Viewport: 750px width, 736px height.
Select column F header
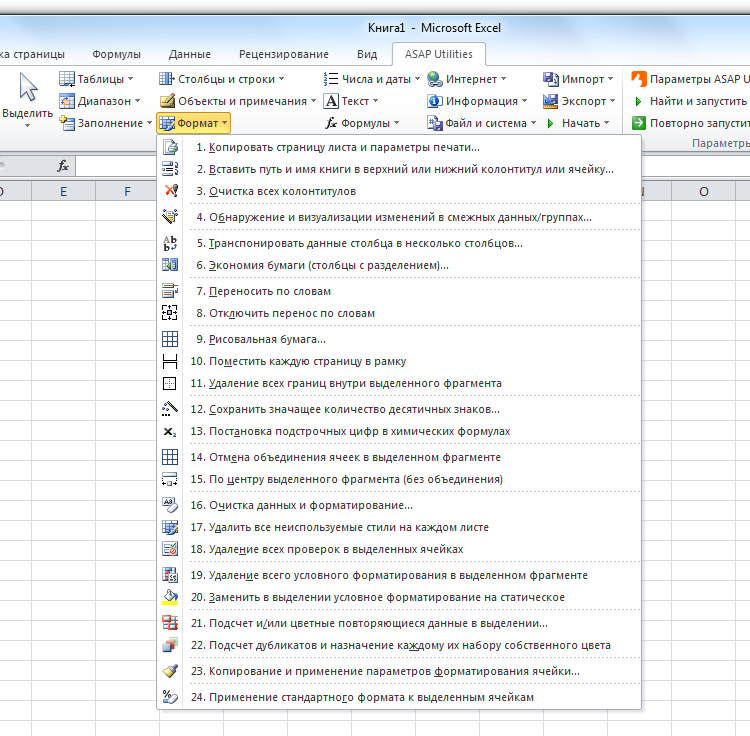(127, 192)
